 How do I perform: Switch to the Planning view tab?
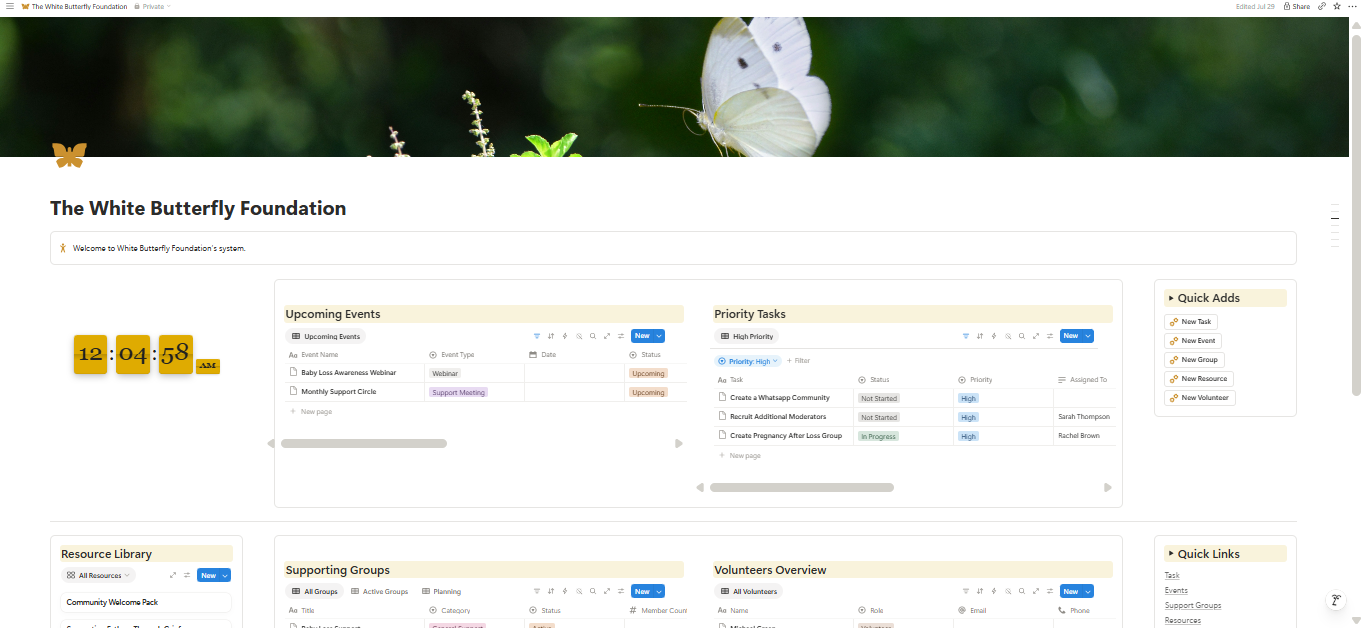coord(441,591)
